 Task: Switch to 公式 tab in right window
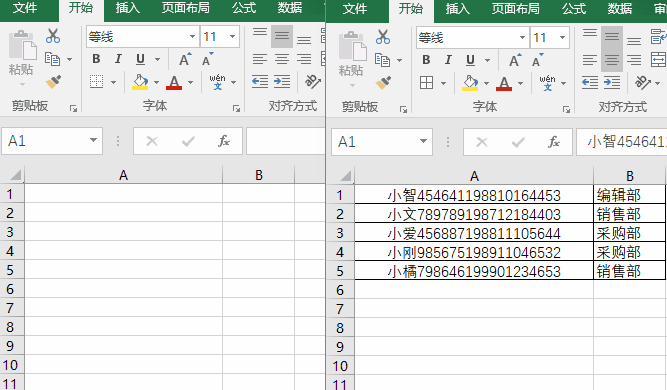[573, 9]
